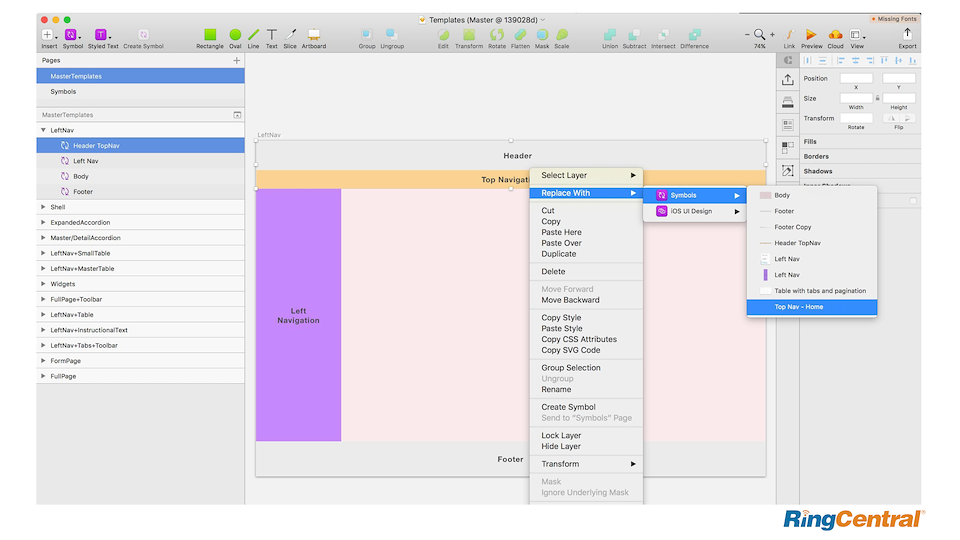
Task: Click the Width input field
Action: click(856, 98)
